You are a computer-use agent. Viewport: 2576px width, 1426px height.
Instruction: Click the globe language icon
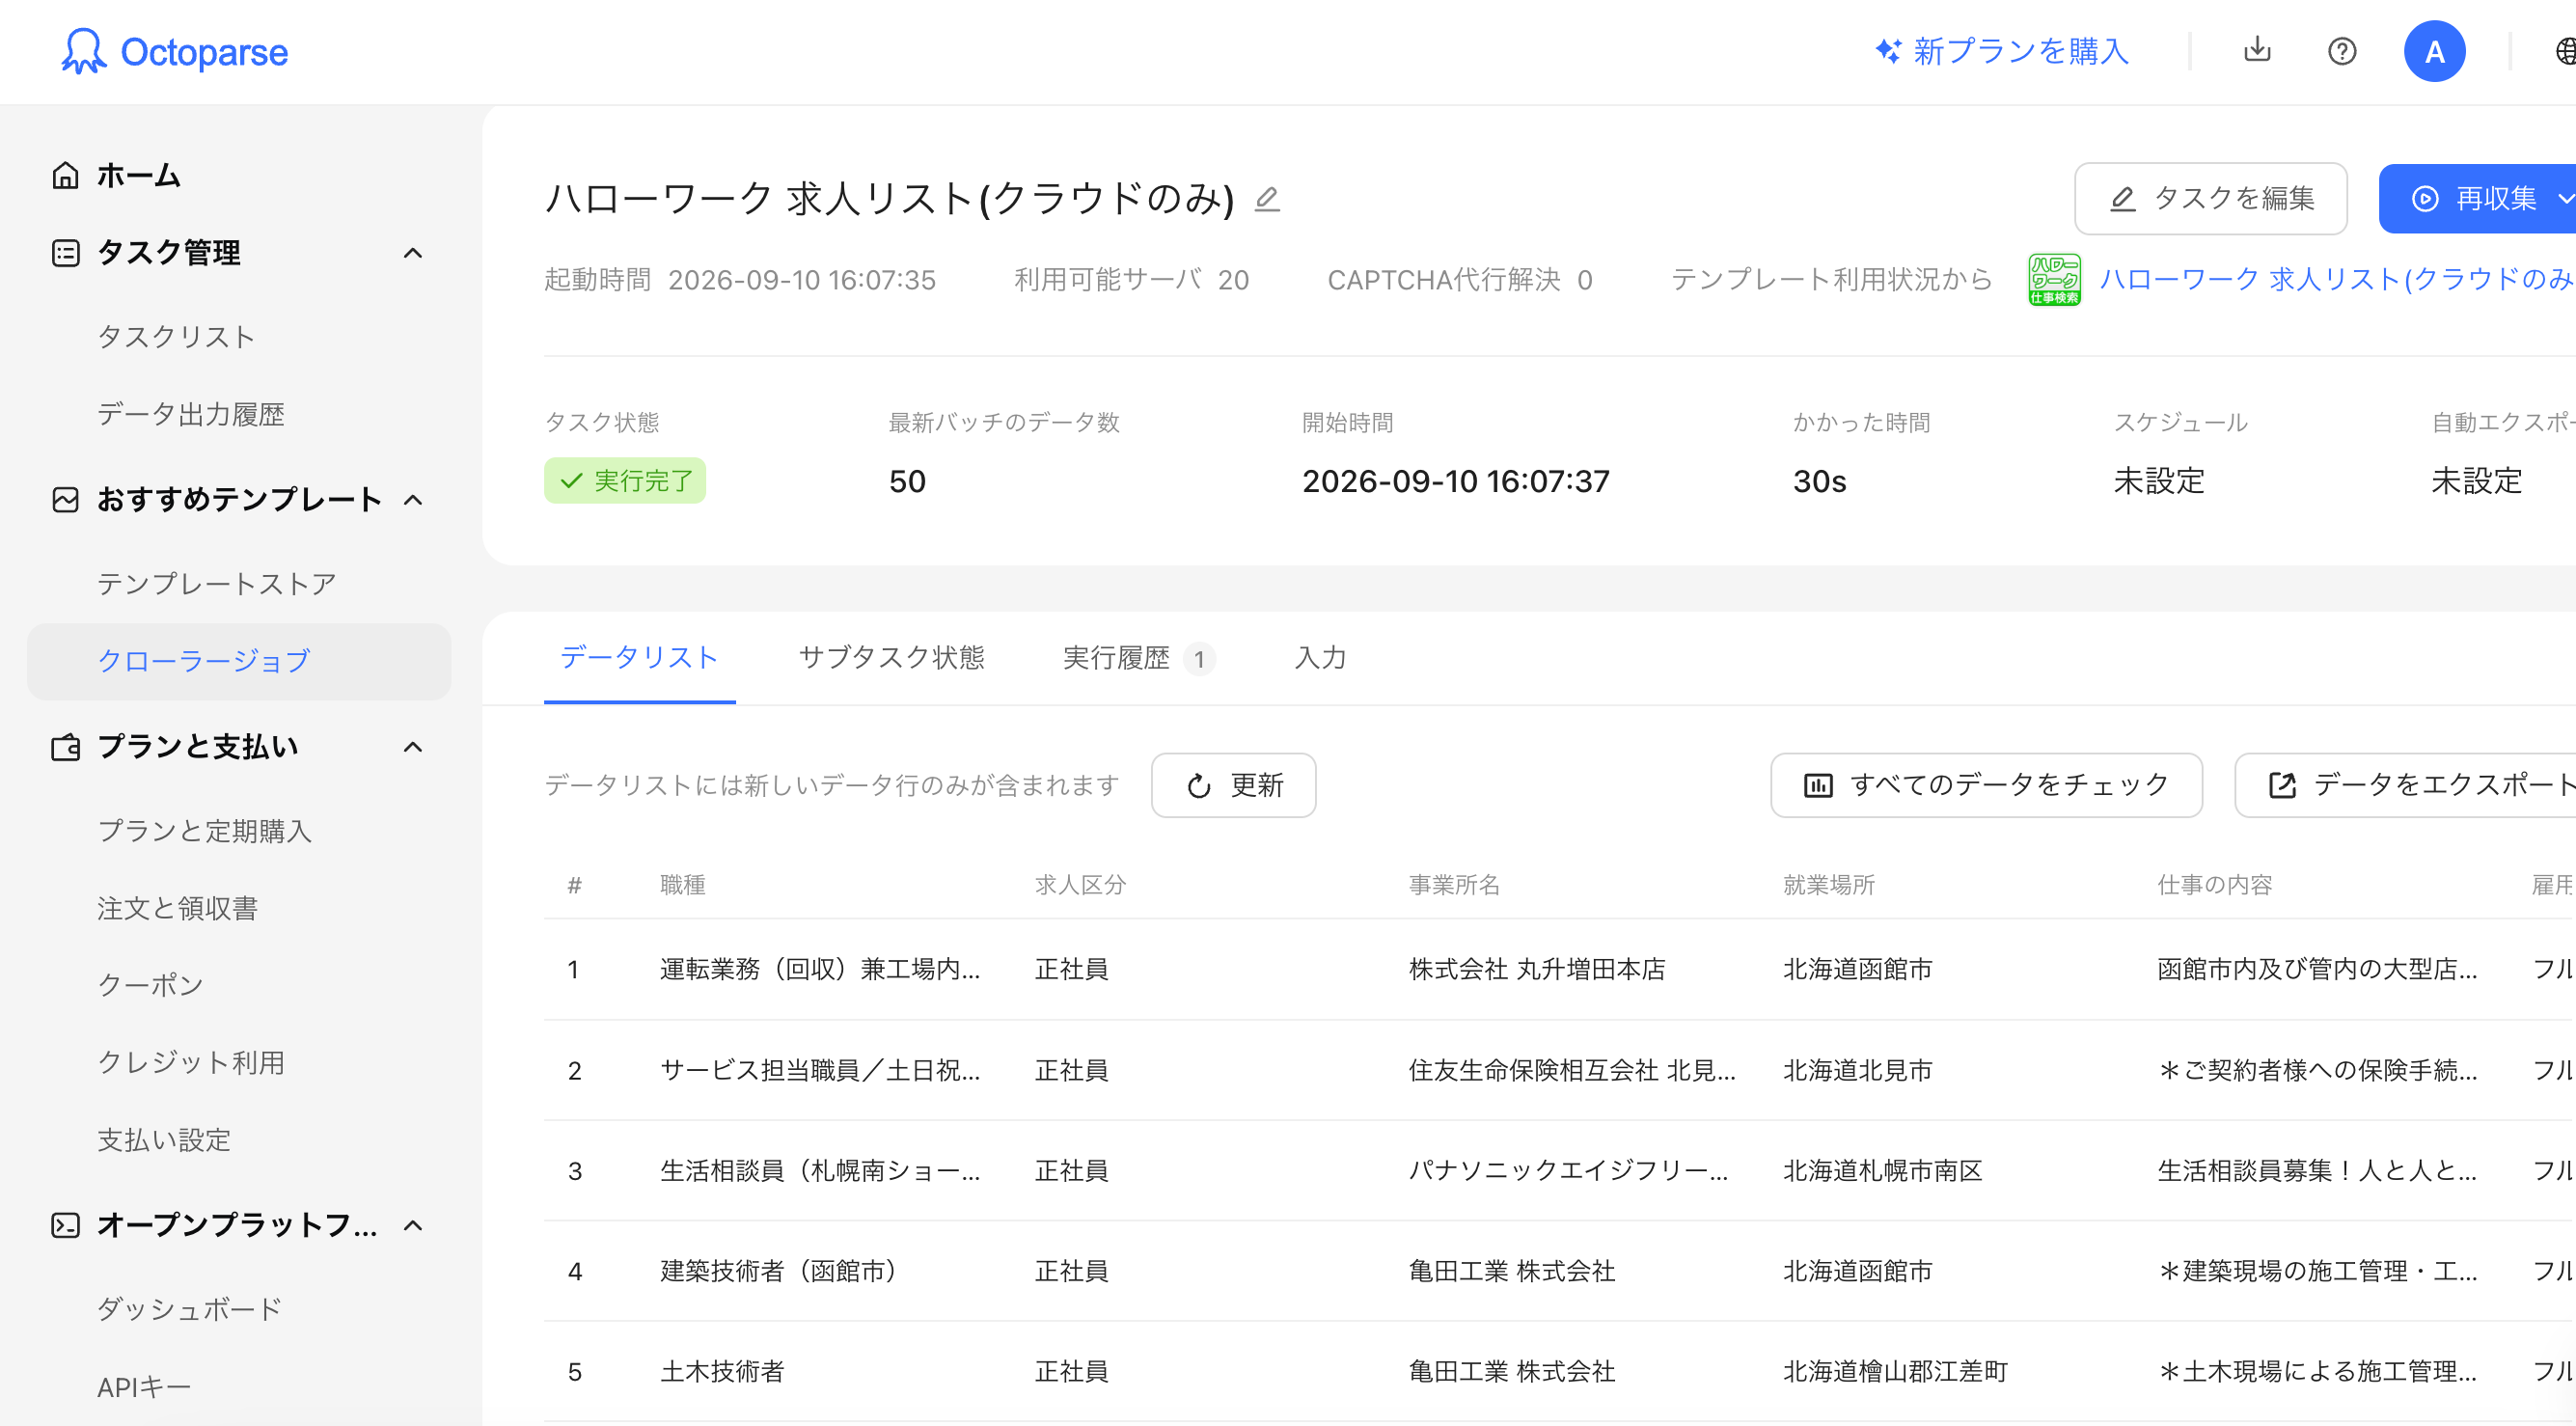(x=2565, y=51)
